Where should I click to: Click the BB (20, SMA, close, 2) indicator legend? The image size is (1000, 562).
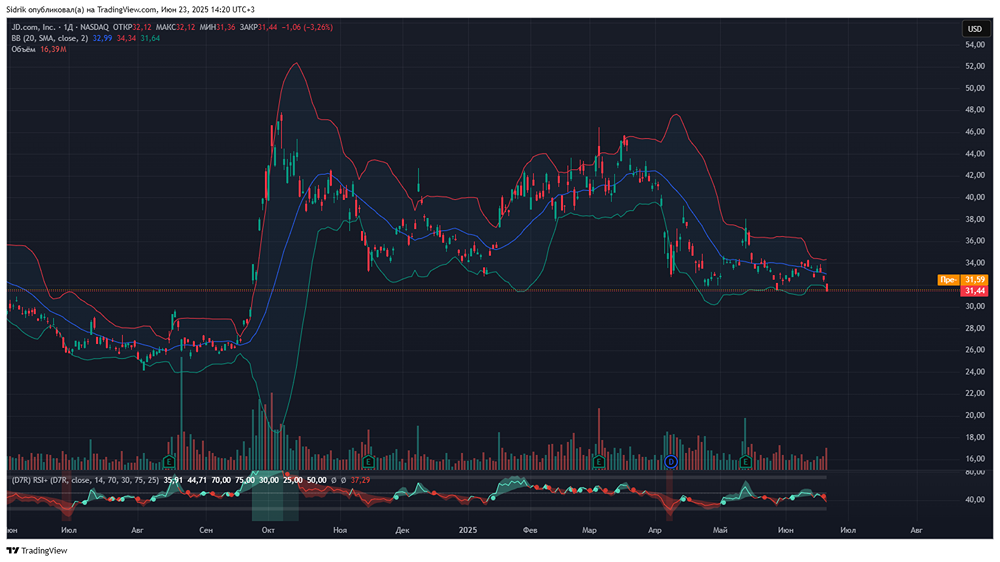(x=49, y=38)
